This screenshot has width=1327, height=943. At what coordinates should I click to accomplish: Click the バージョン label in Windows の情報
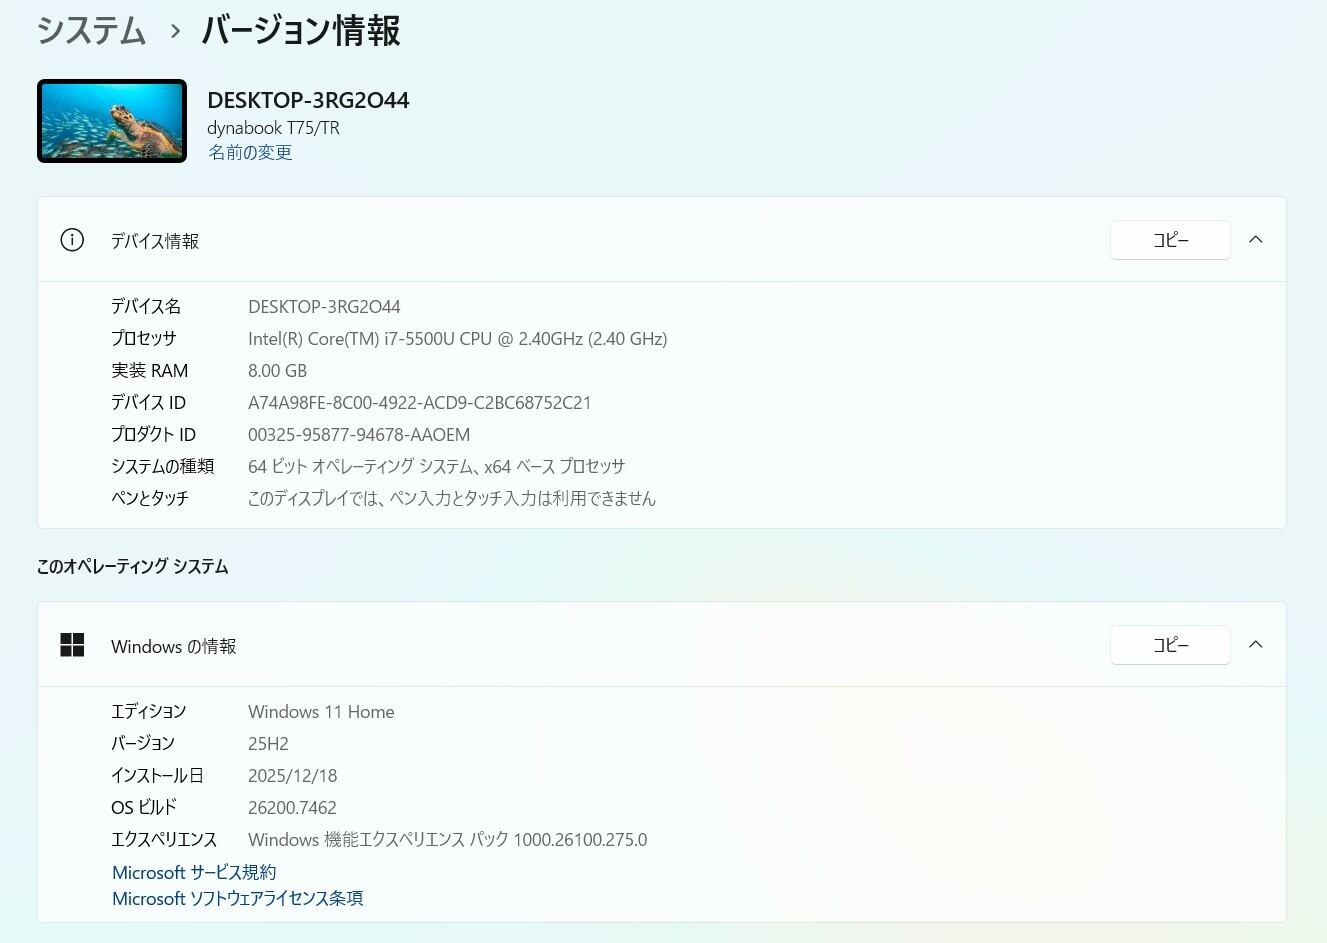tap(143, 744)
